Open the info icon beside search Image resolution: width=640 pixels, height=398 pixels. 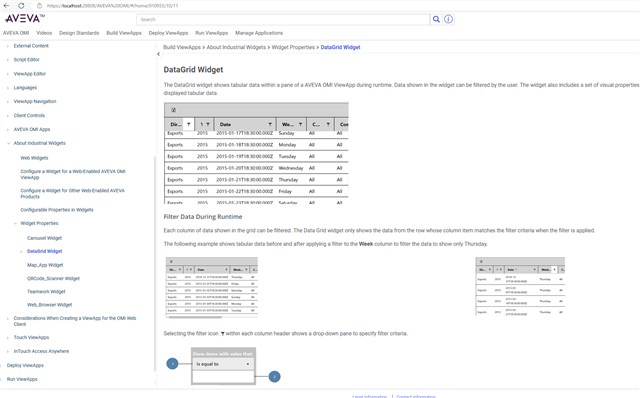click(448, 19)
